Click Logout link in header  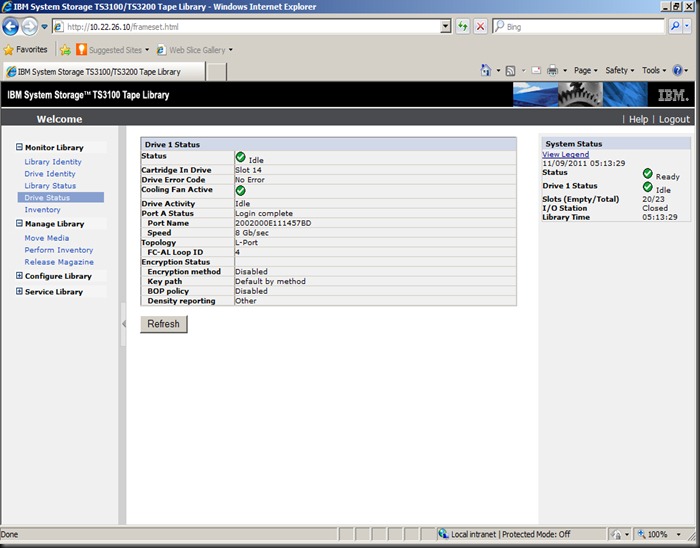(674, 119)
